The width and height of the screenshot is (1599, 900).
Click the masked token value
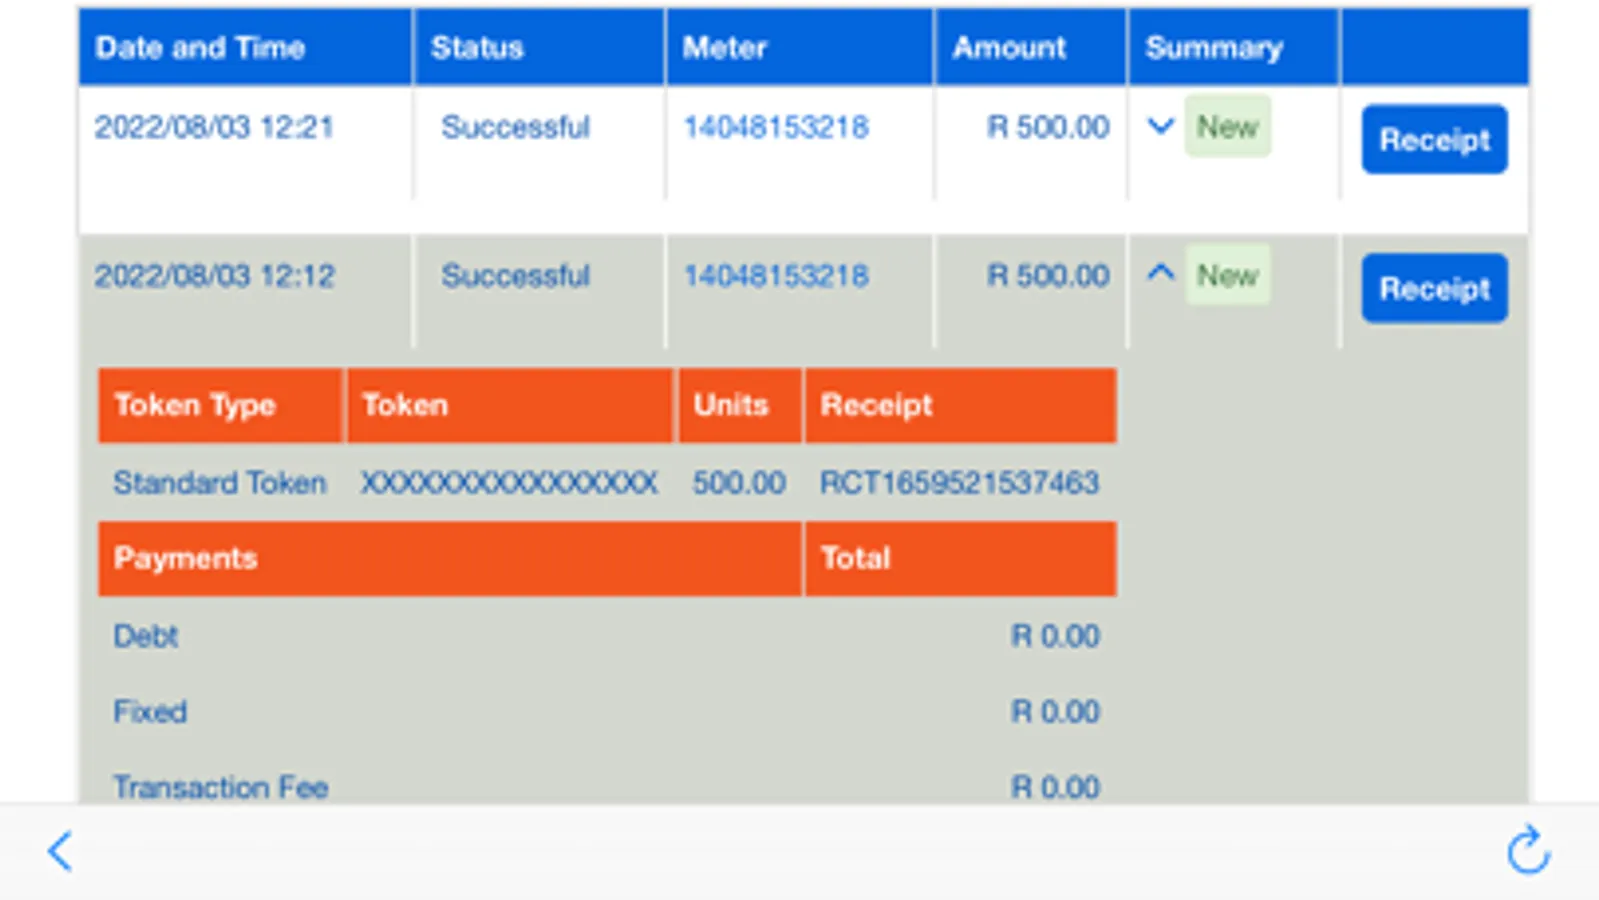[509, 483]
